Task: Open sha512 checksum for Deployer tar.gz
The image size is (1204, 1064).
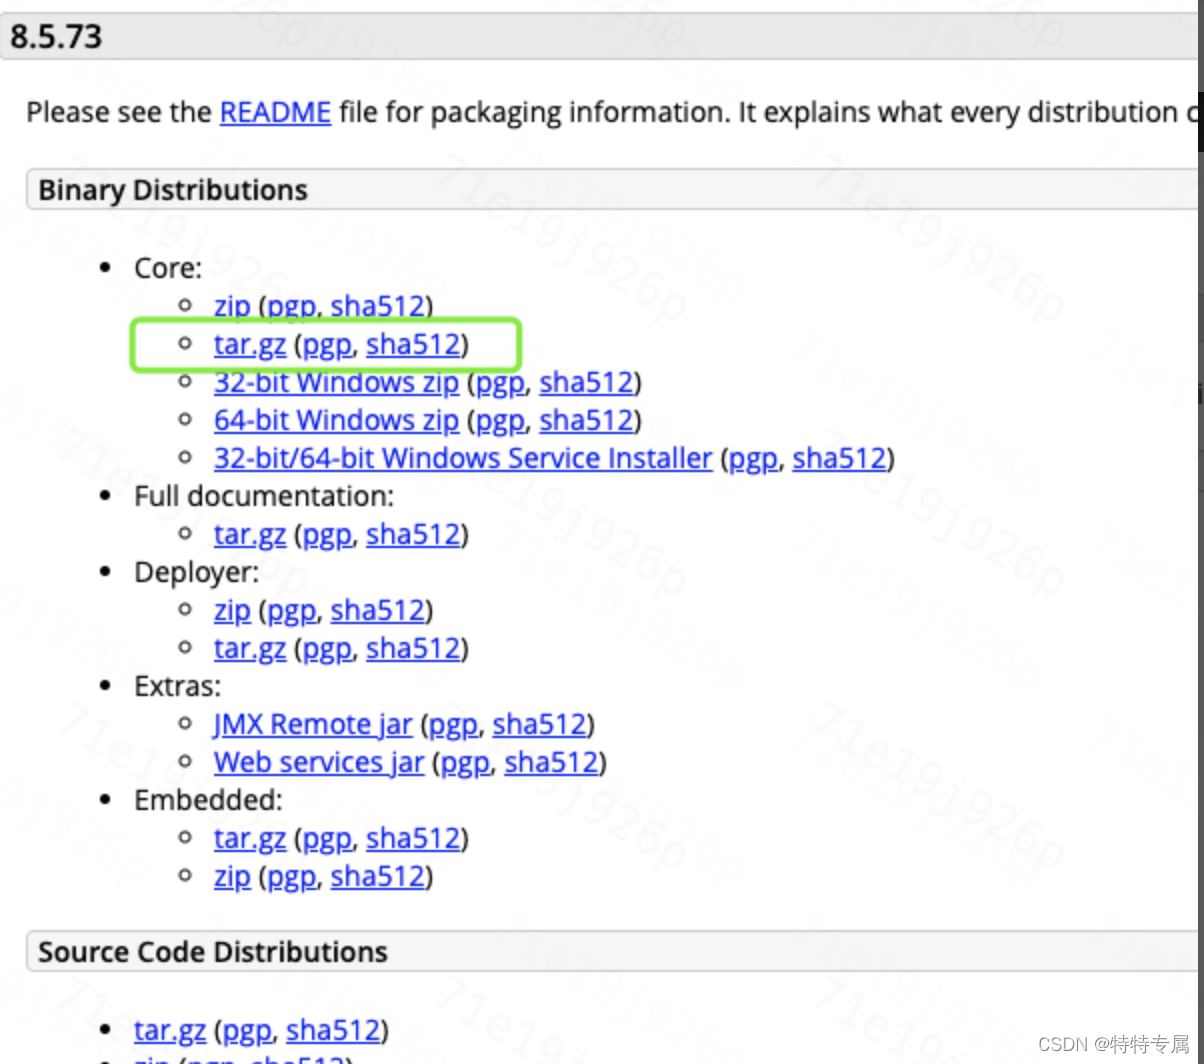Action: pyautogui.click(x=414, y=648)
